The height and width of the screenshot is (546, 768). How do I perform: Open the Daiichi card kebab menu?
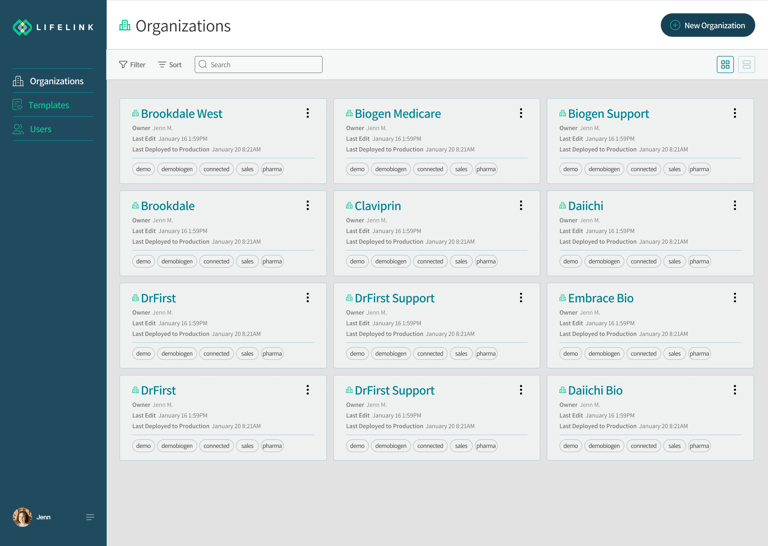[735, 205]
